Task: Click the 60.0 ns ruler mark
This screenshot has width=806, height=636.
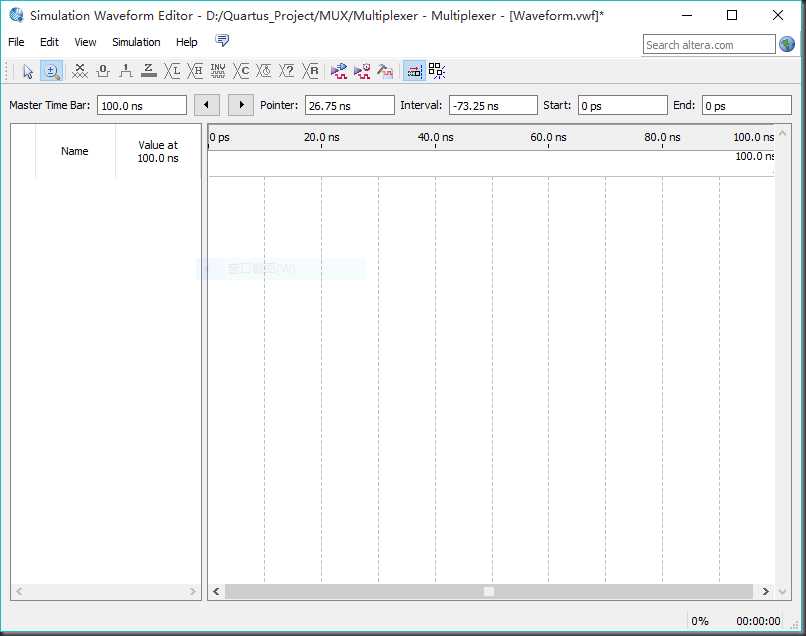Action: (x=548, y=137)
